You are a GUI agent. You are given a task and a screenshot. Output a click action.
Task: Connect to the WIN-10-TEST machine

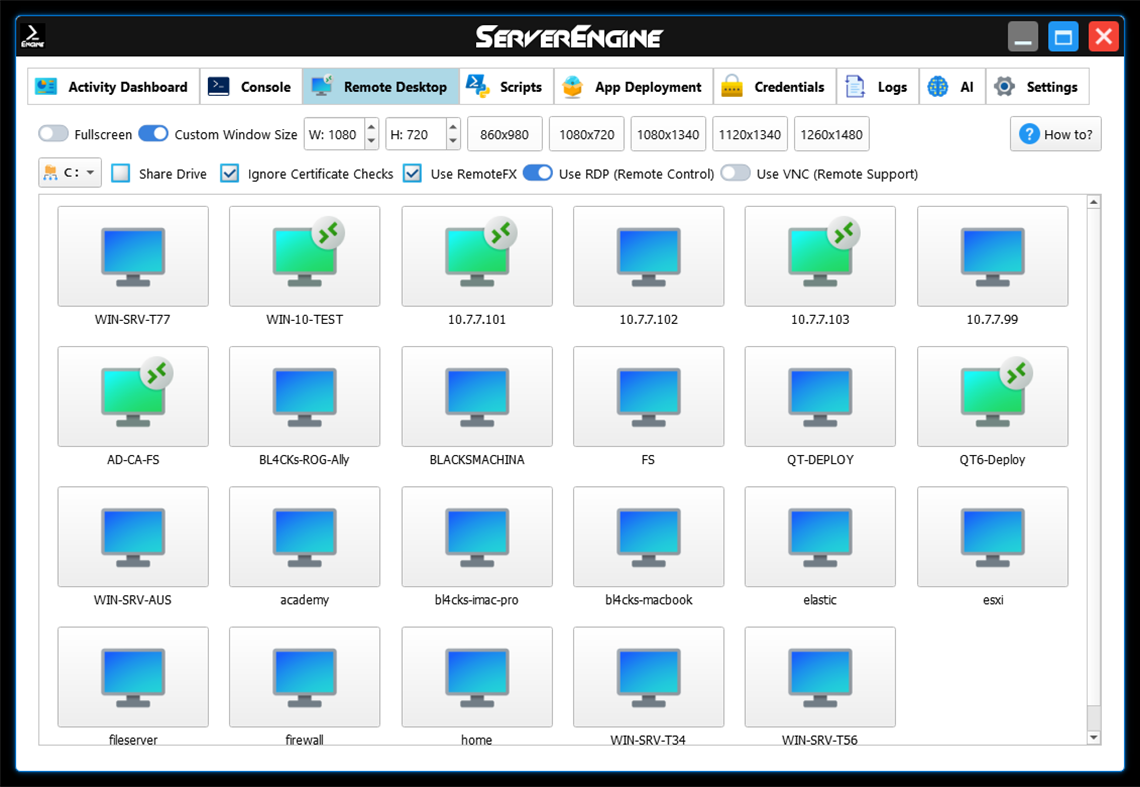click(x=304, y=256)
